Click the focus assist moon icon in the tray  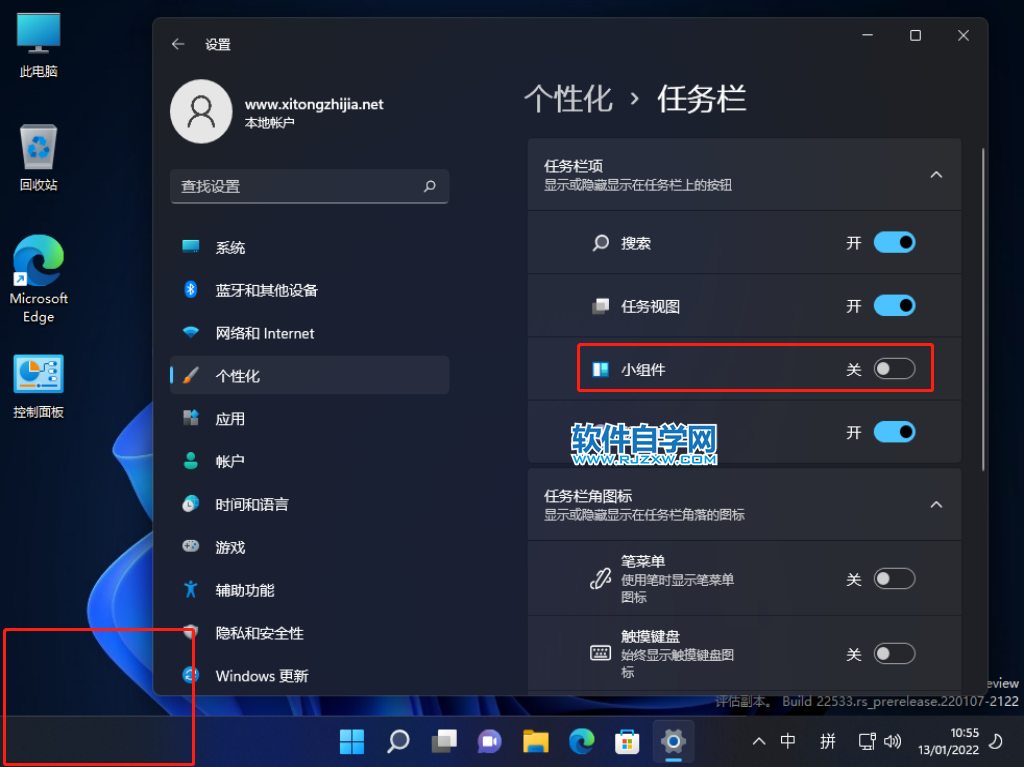[x=997, y=742]
